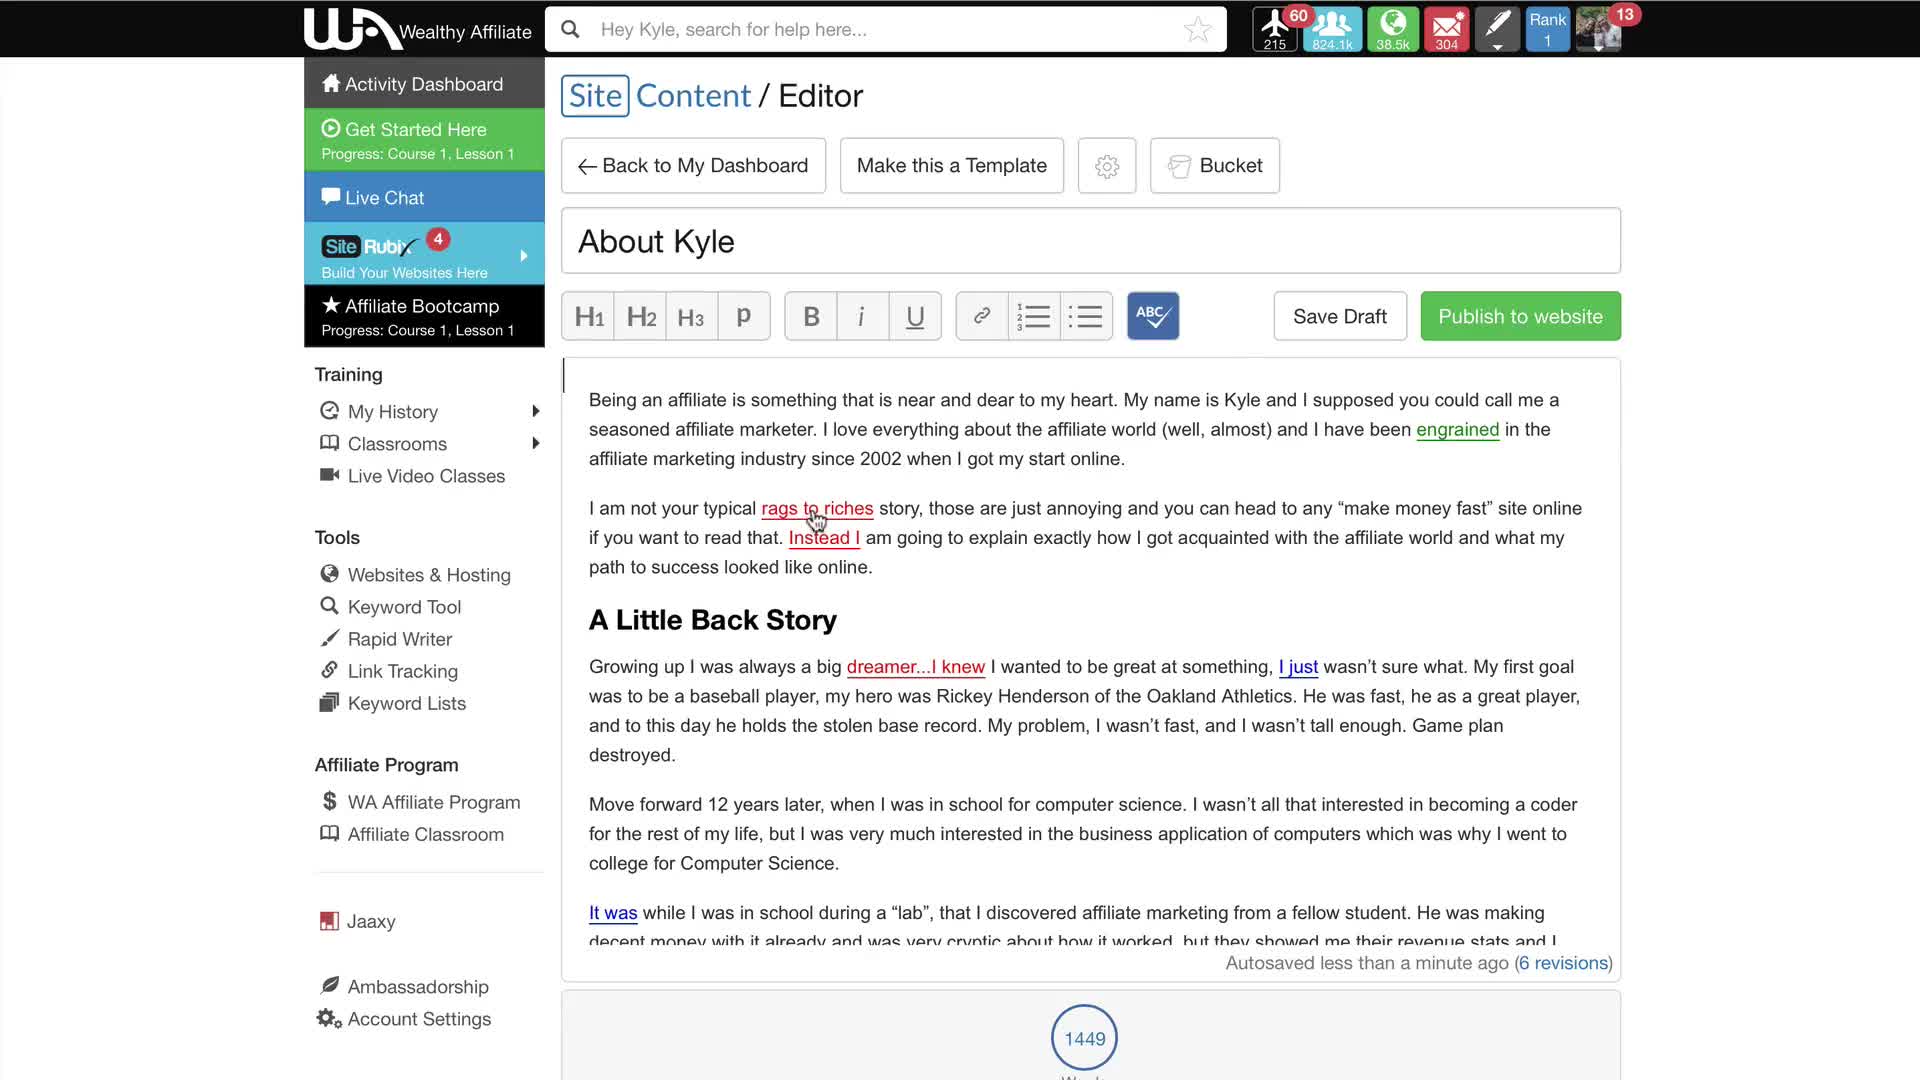Apply H1 heading format
1920x1080 pixels.
(588, 317)
